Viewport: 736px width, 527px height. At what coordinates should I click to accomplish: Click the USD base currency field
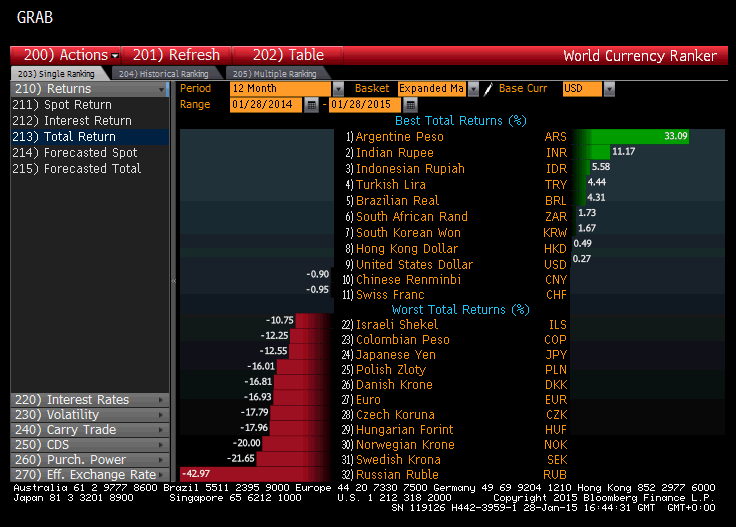click(x=582, y=89)
